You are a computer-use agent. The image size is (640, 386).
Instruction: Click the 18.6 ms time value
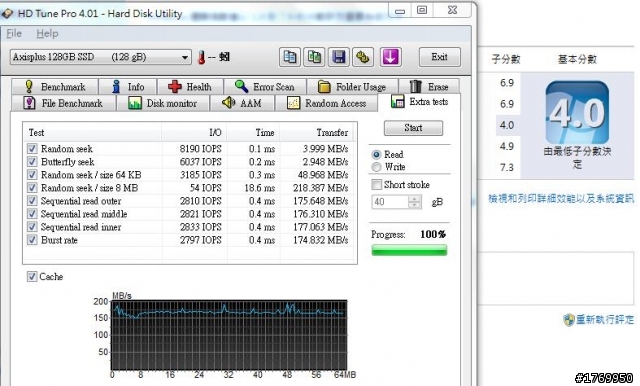tap(260, 188)
